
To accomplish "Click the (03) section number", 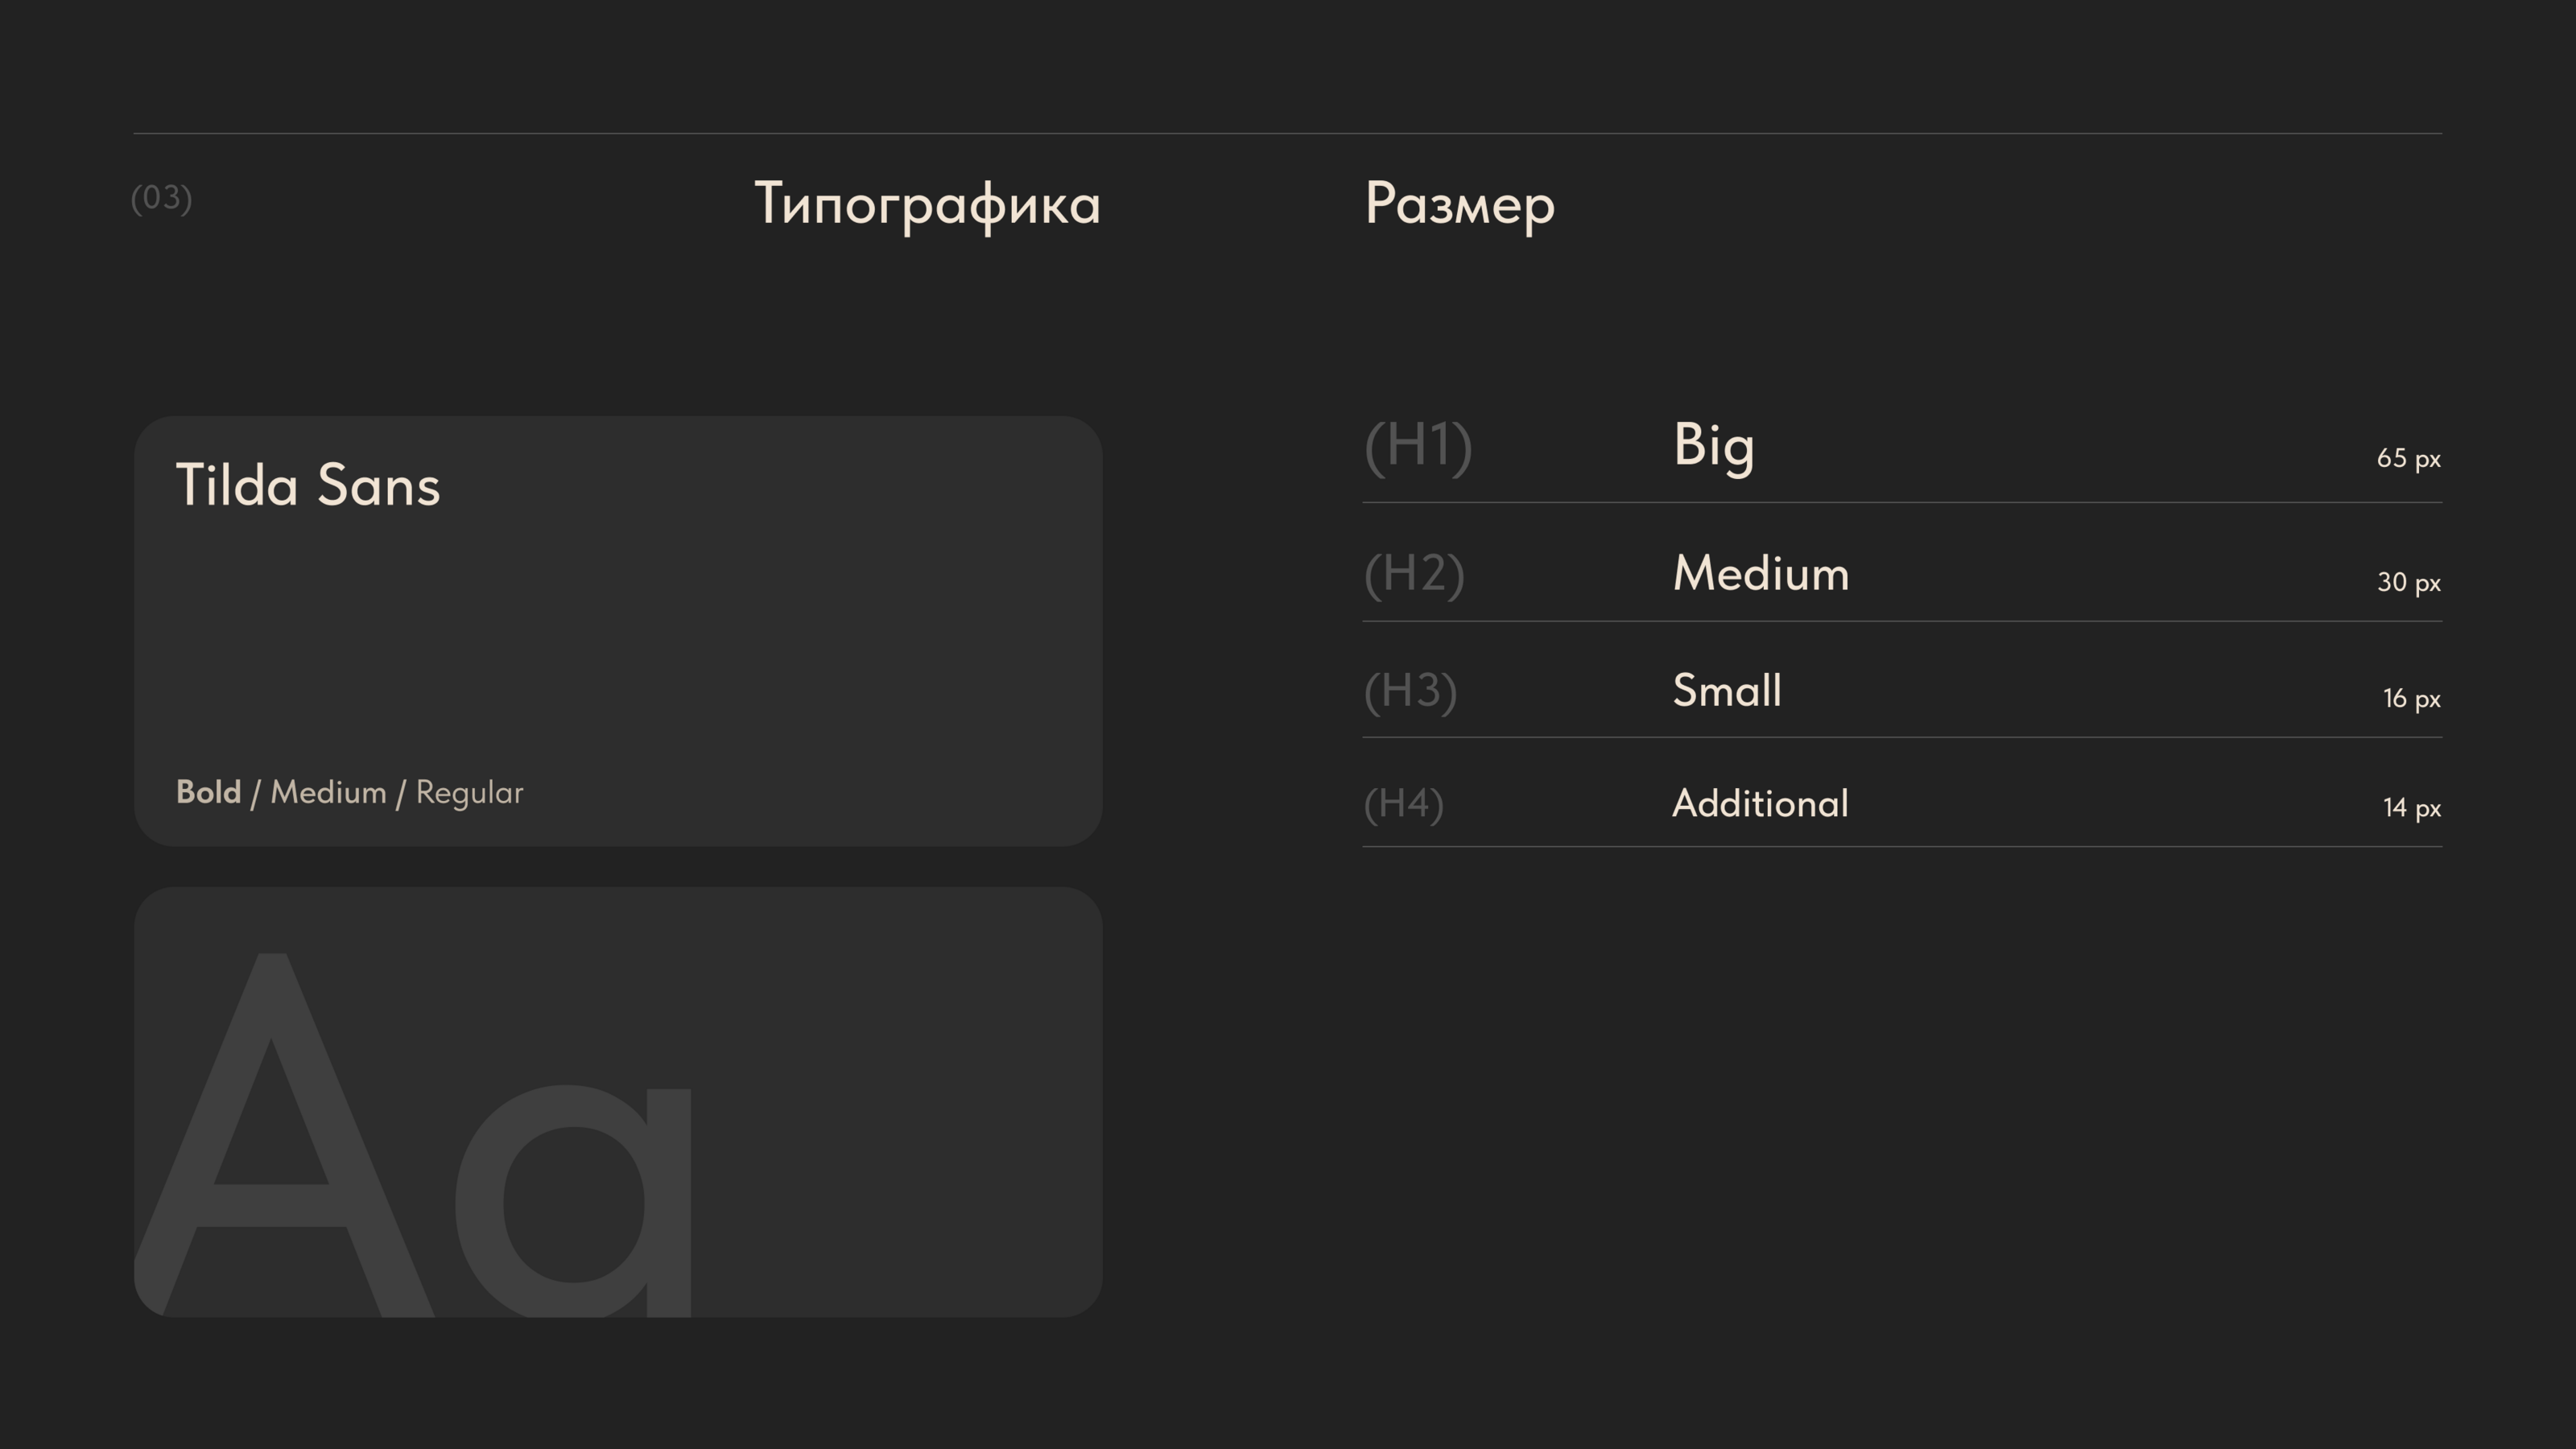I will 161,198.
